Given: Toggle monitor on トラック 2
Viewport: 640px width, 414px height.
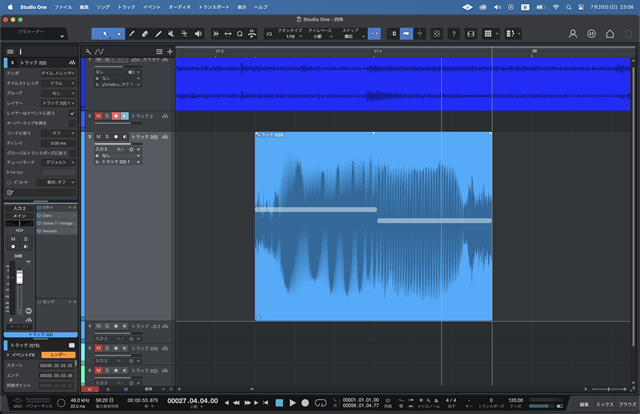Looking at the screenshot, I should (x=124, y=116).
